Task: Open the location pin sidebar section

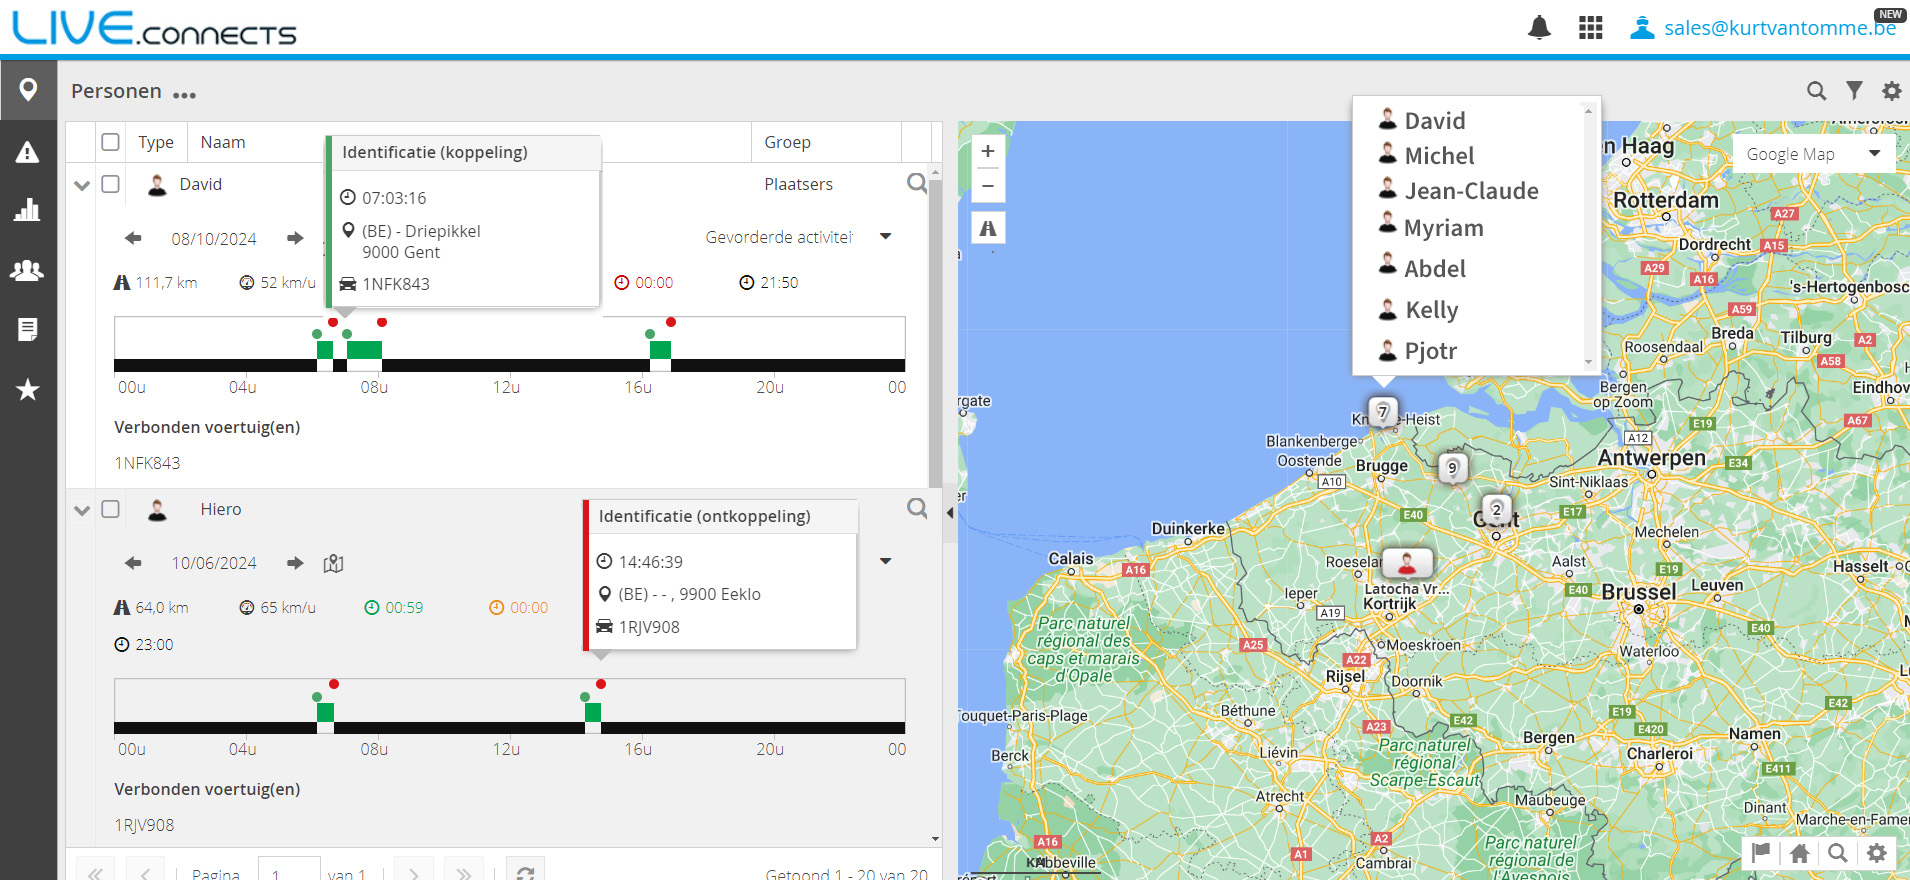Action: 28,90
